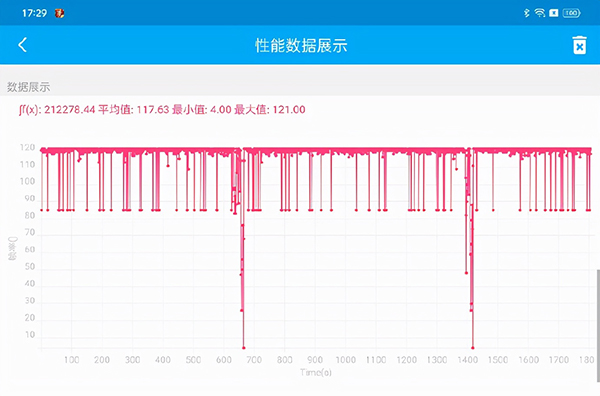
Task: Tap the trash delete icon
Action: click(x=579, y=45)
